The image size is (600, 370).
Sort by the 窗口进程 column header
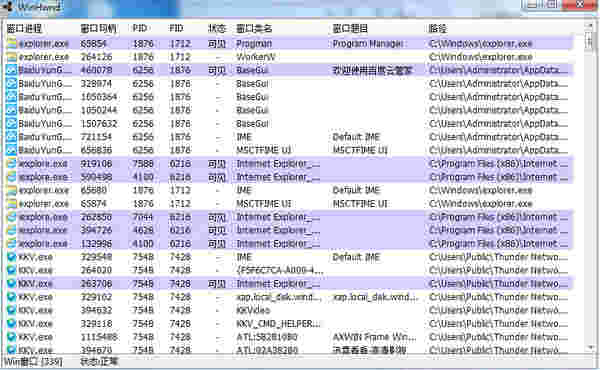click(24, 28)
